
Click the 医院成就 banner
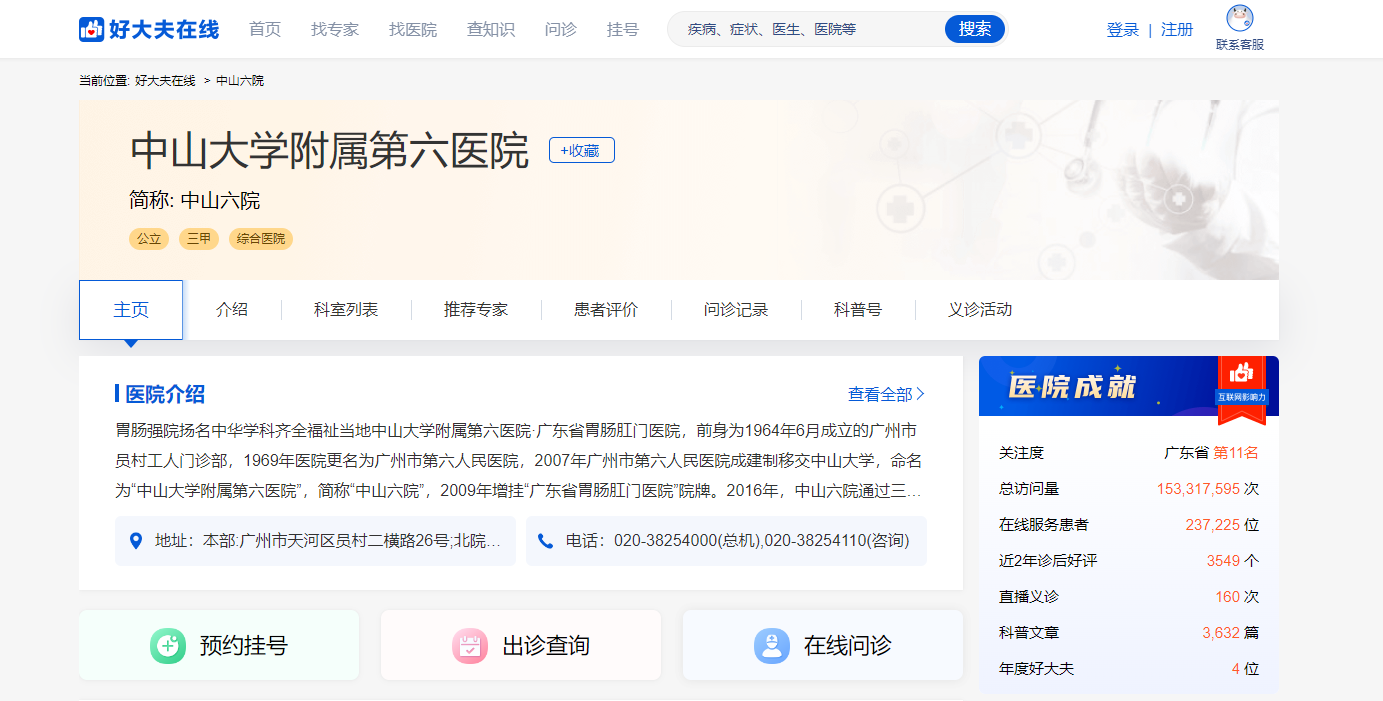point(1129,386)
